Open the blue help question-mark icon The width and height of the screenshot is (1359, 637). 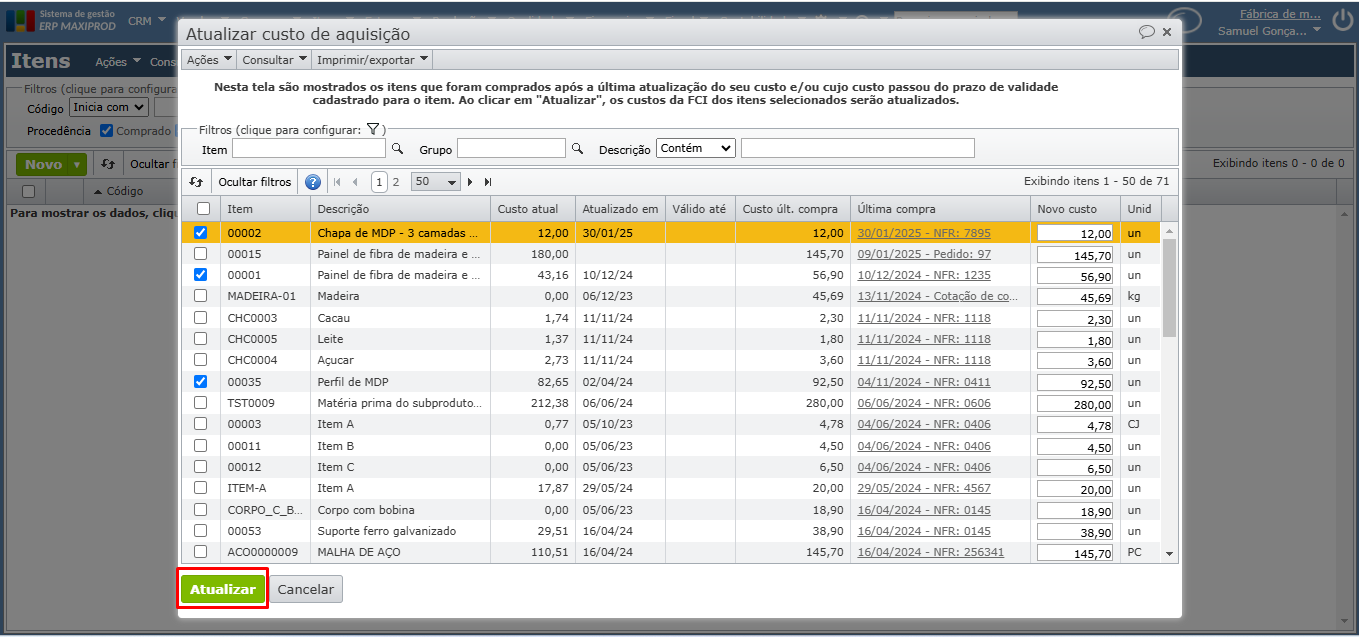(313, 182)
